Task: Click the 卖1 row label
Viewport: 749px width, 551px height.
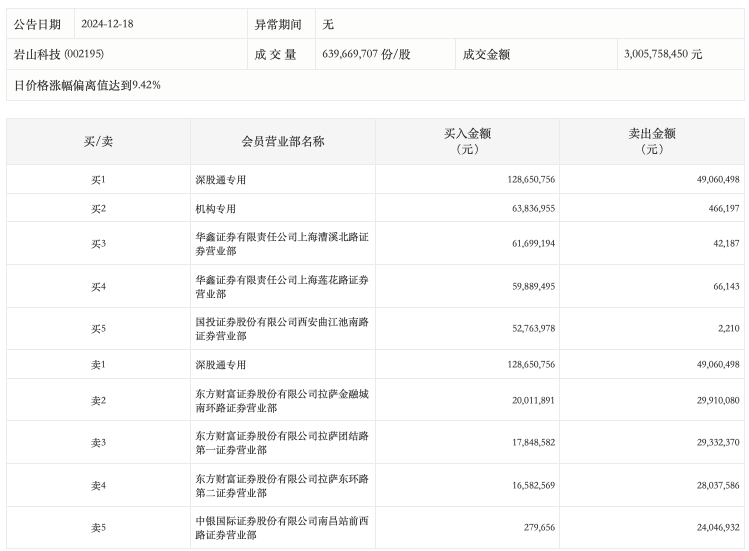Action: 98,365
